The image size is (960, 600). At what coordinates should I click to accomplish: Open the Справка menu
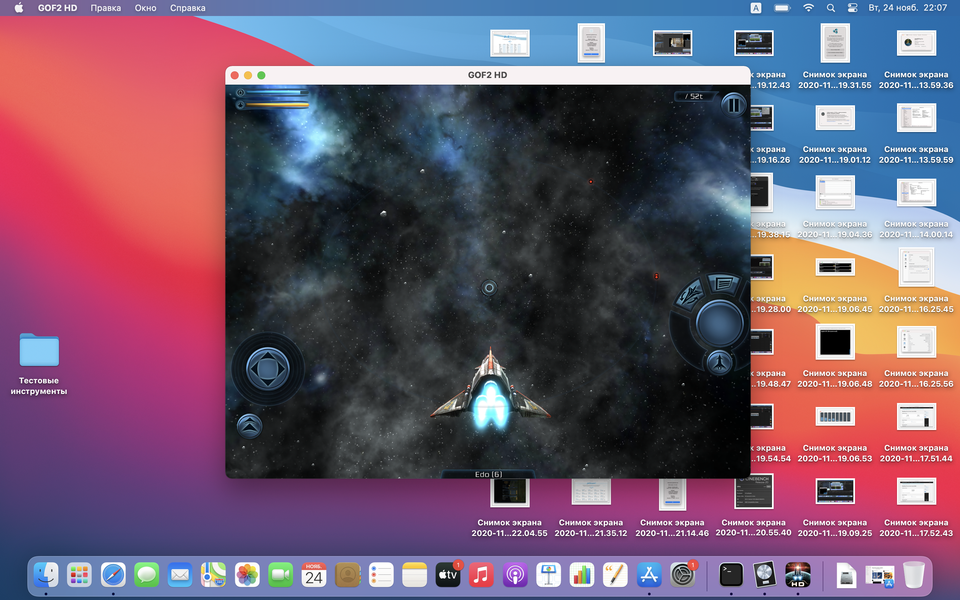coord(187,8)
